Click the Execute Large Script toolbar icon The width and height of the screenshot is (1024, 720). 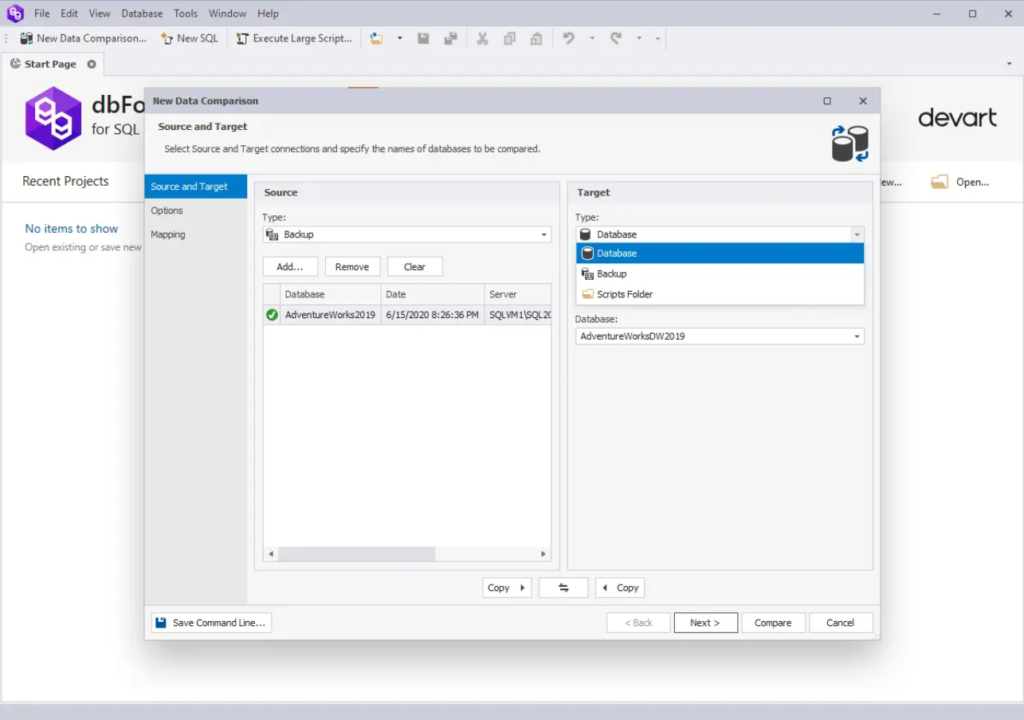click(241, 38)
